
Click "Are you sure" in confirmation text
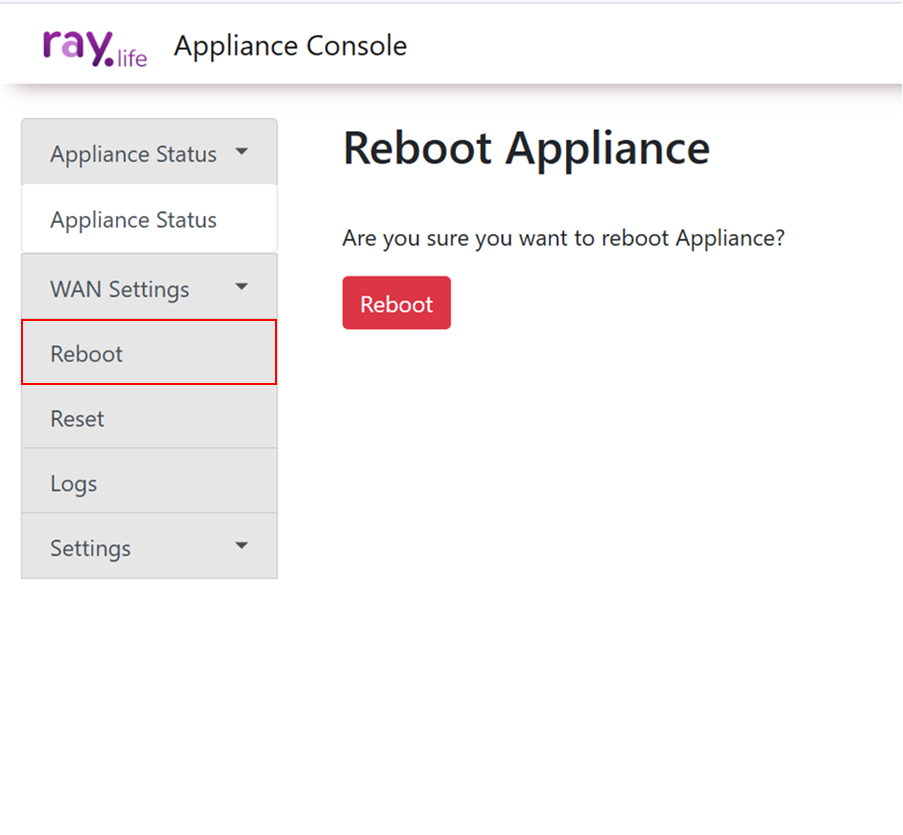coord(399,239)
